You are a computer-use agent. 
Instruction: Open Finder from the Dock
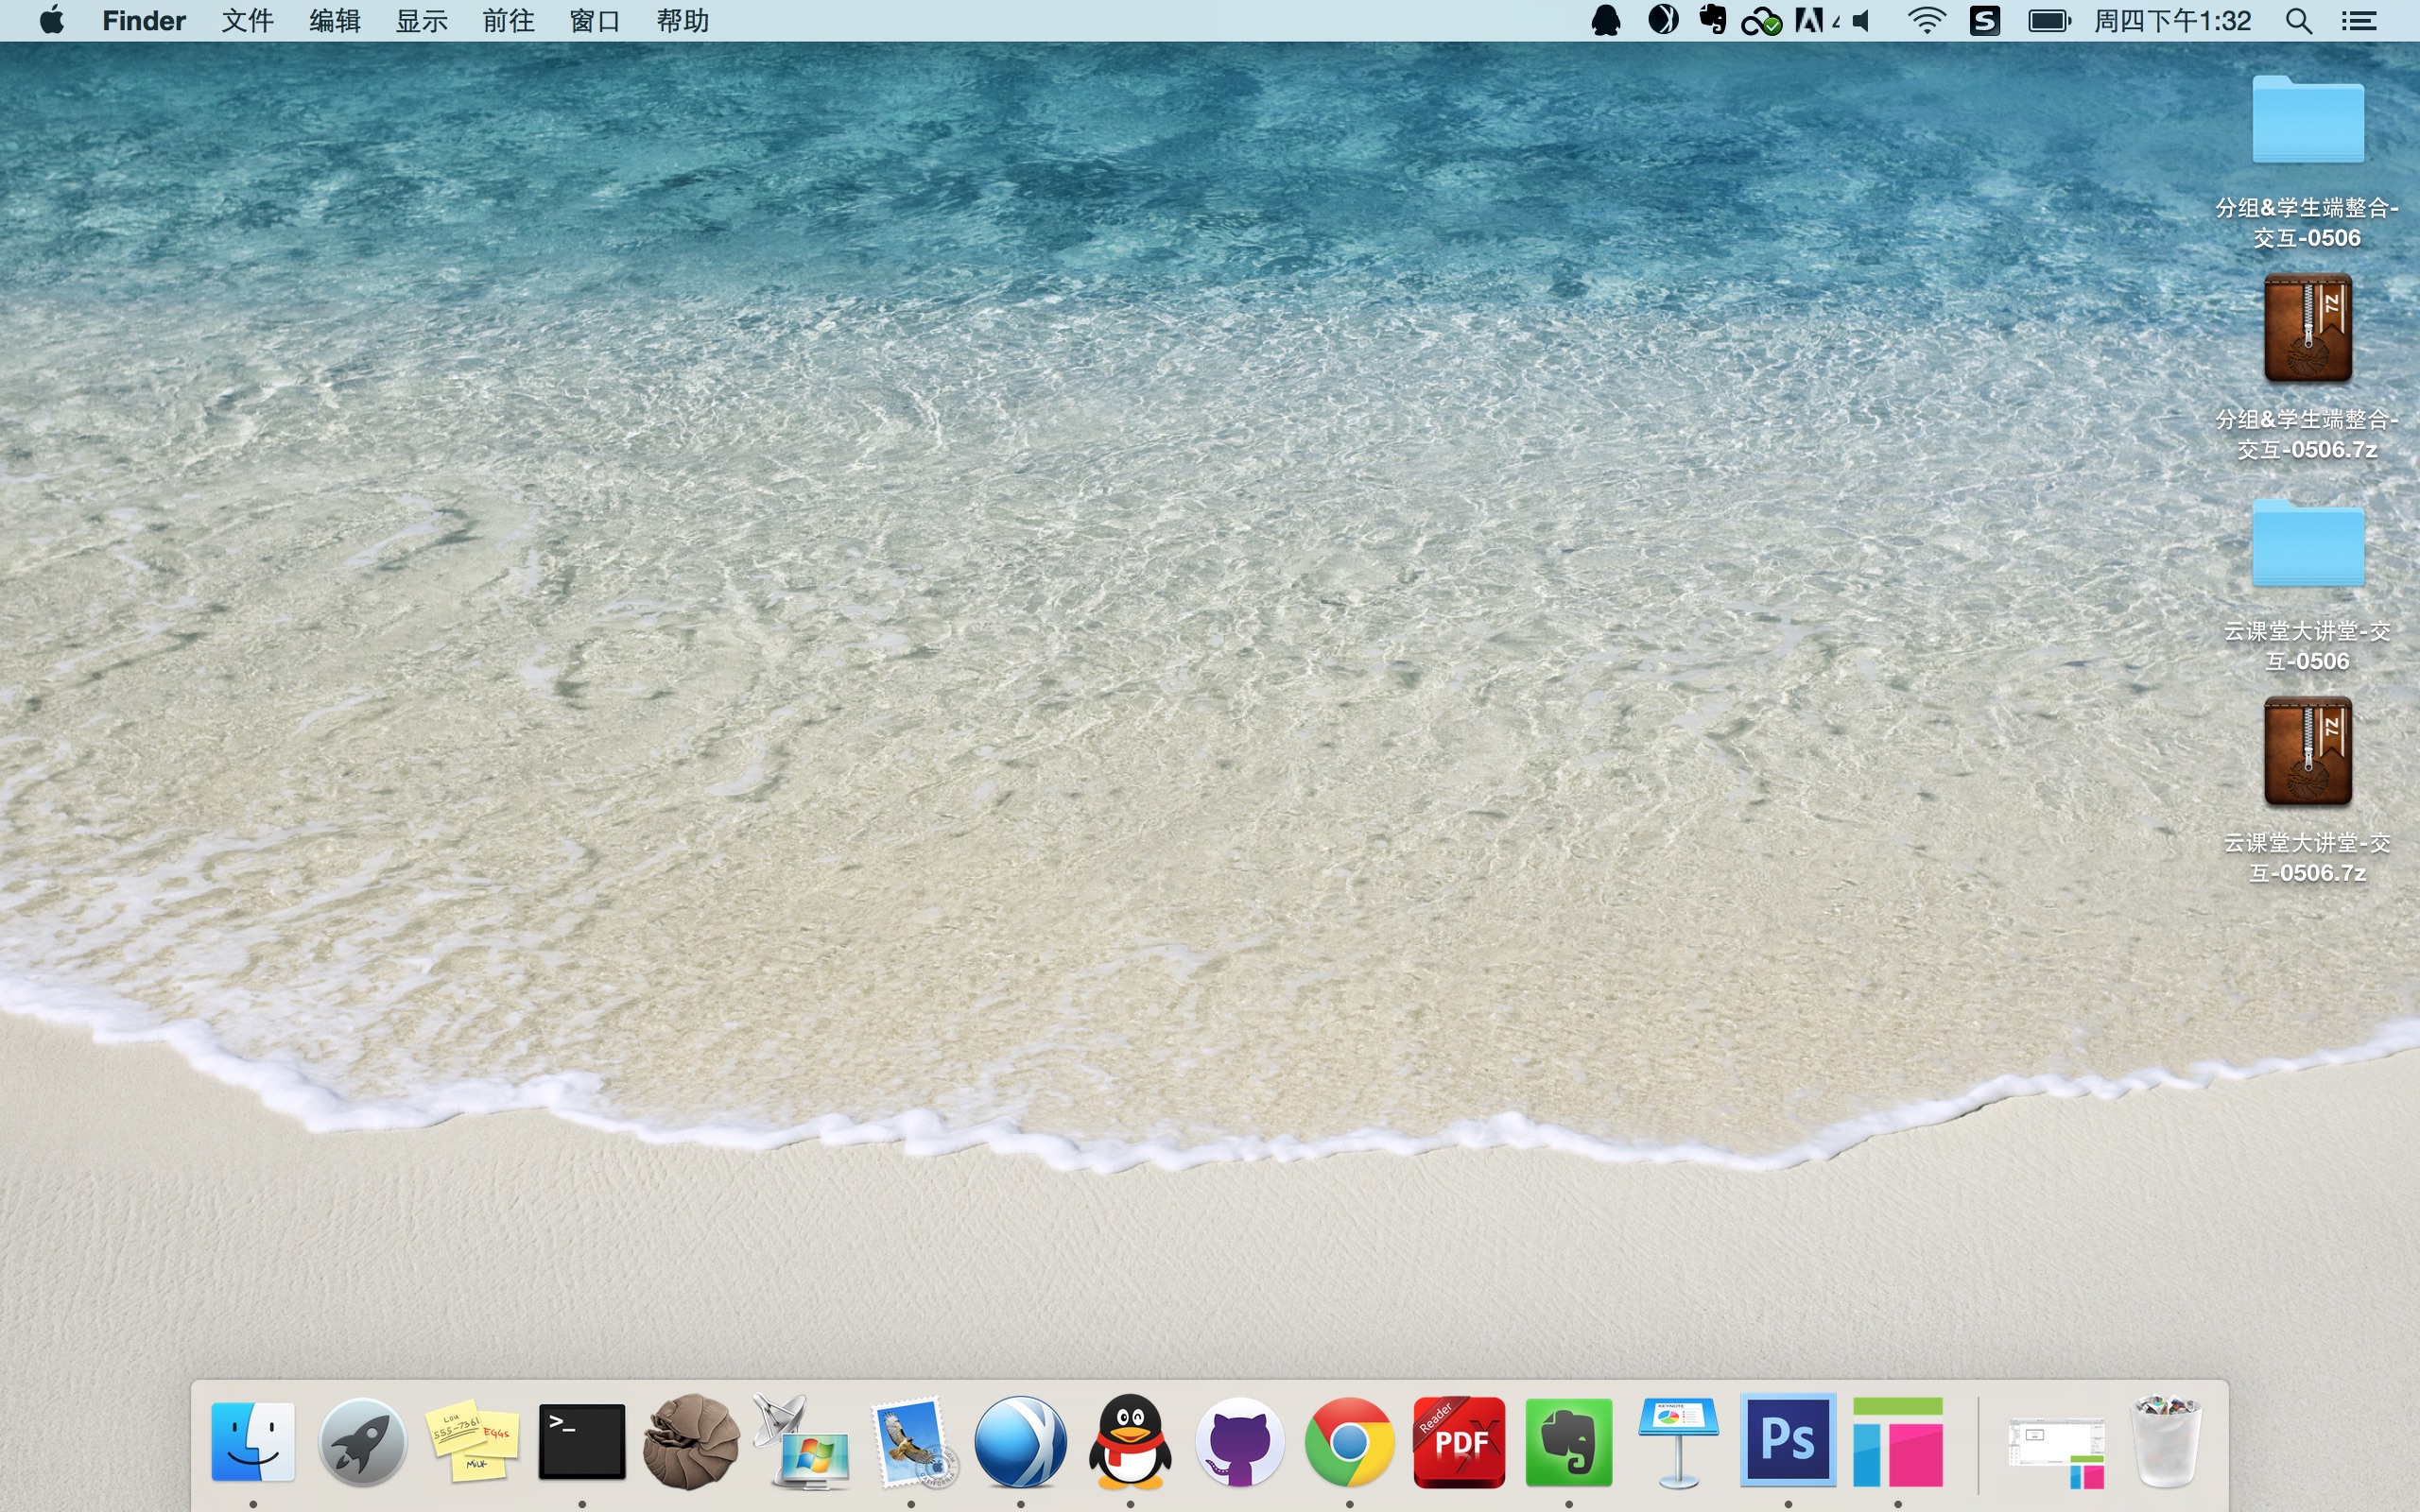(253, 1441)
